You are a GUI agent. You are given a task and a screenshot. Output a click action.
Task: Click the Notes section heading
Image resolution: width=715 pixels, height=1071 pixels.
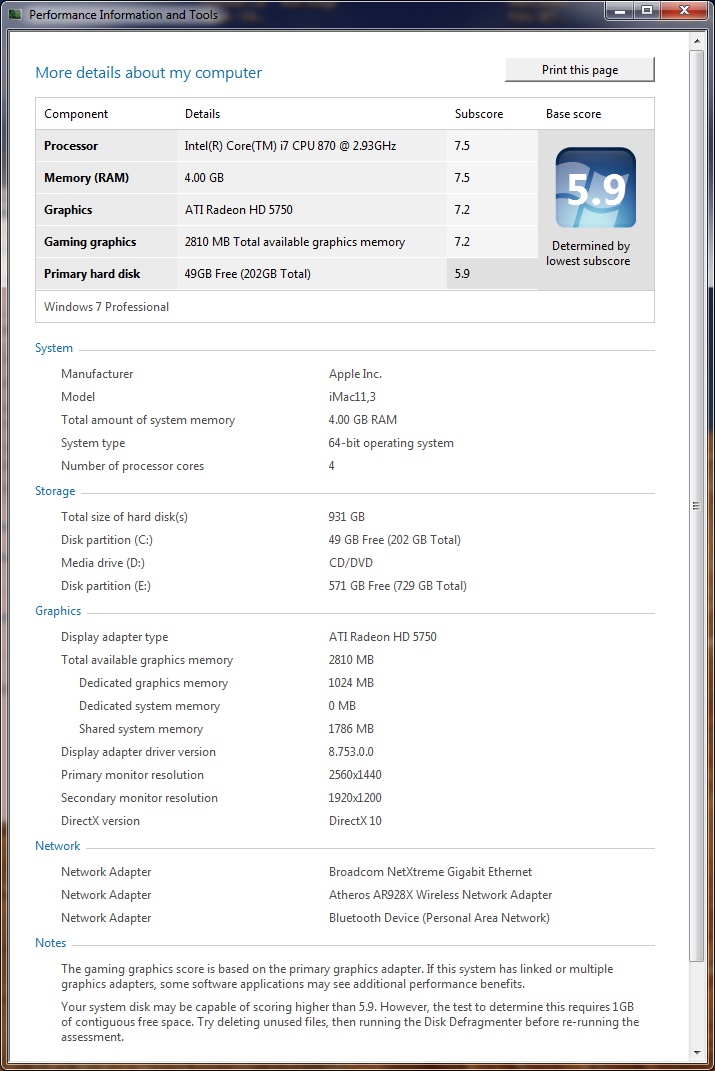[x=51, y=943]
